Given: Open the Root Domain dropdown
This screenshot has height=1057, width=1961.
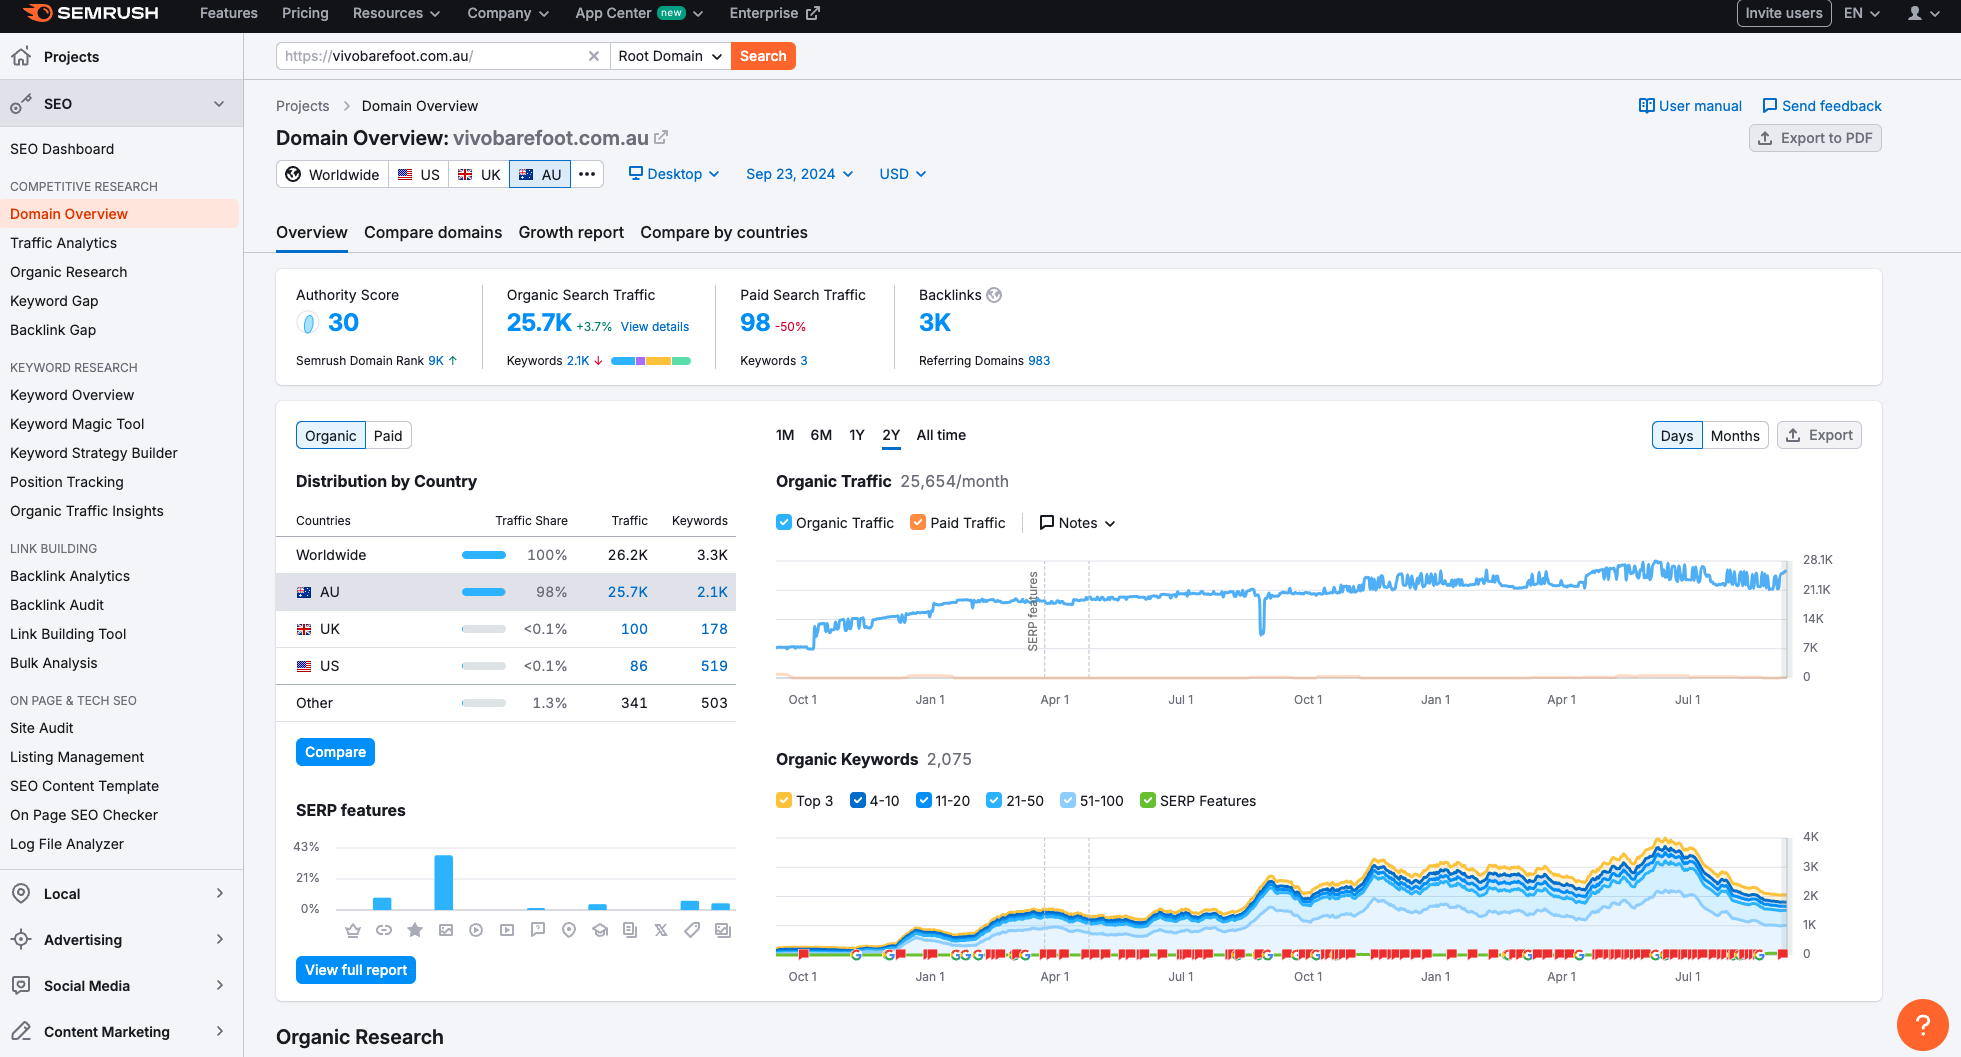Looking at the screenshot, I should [670, 56].
